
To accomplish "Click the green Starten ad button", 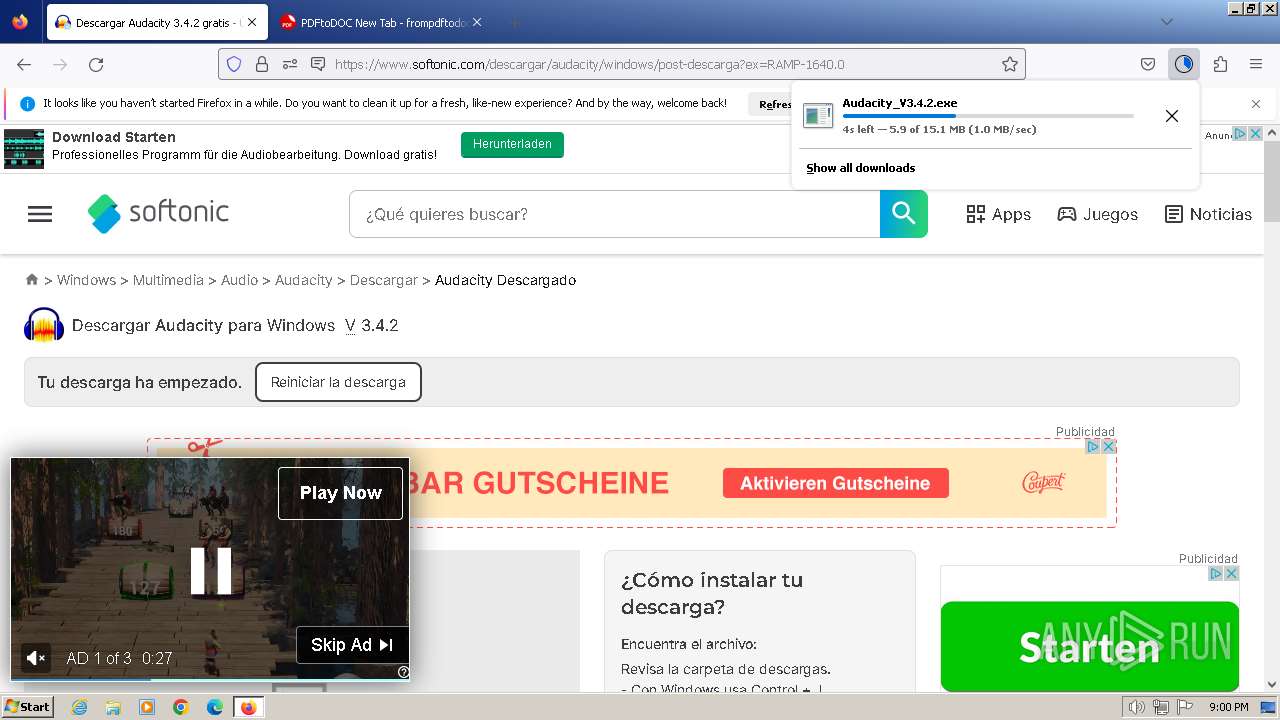I will [x=1089, y=646].
